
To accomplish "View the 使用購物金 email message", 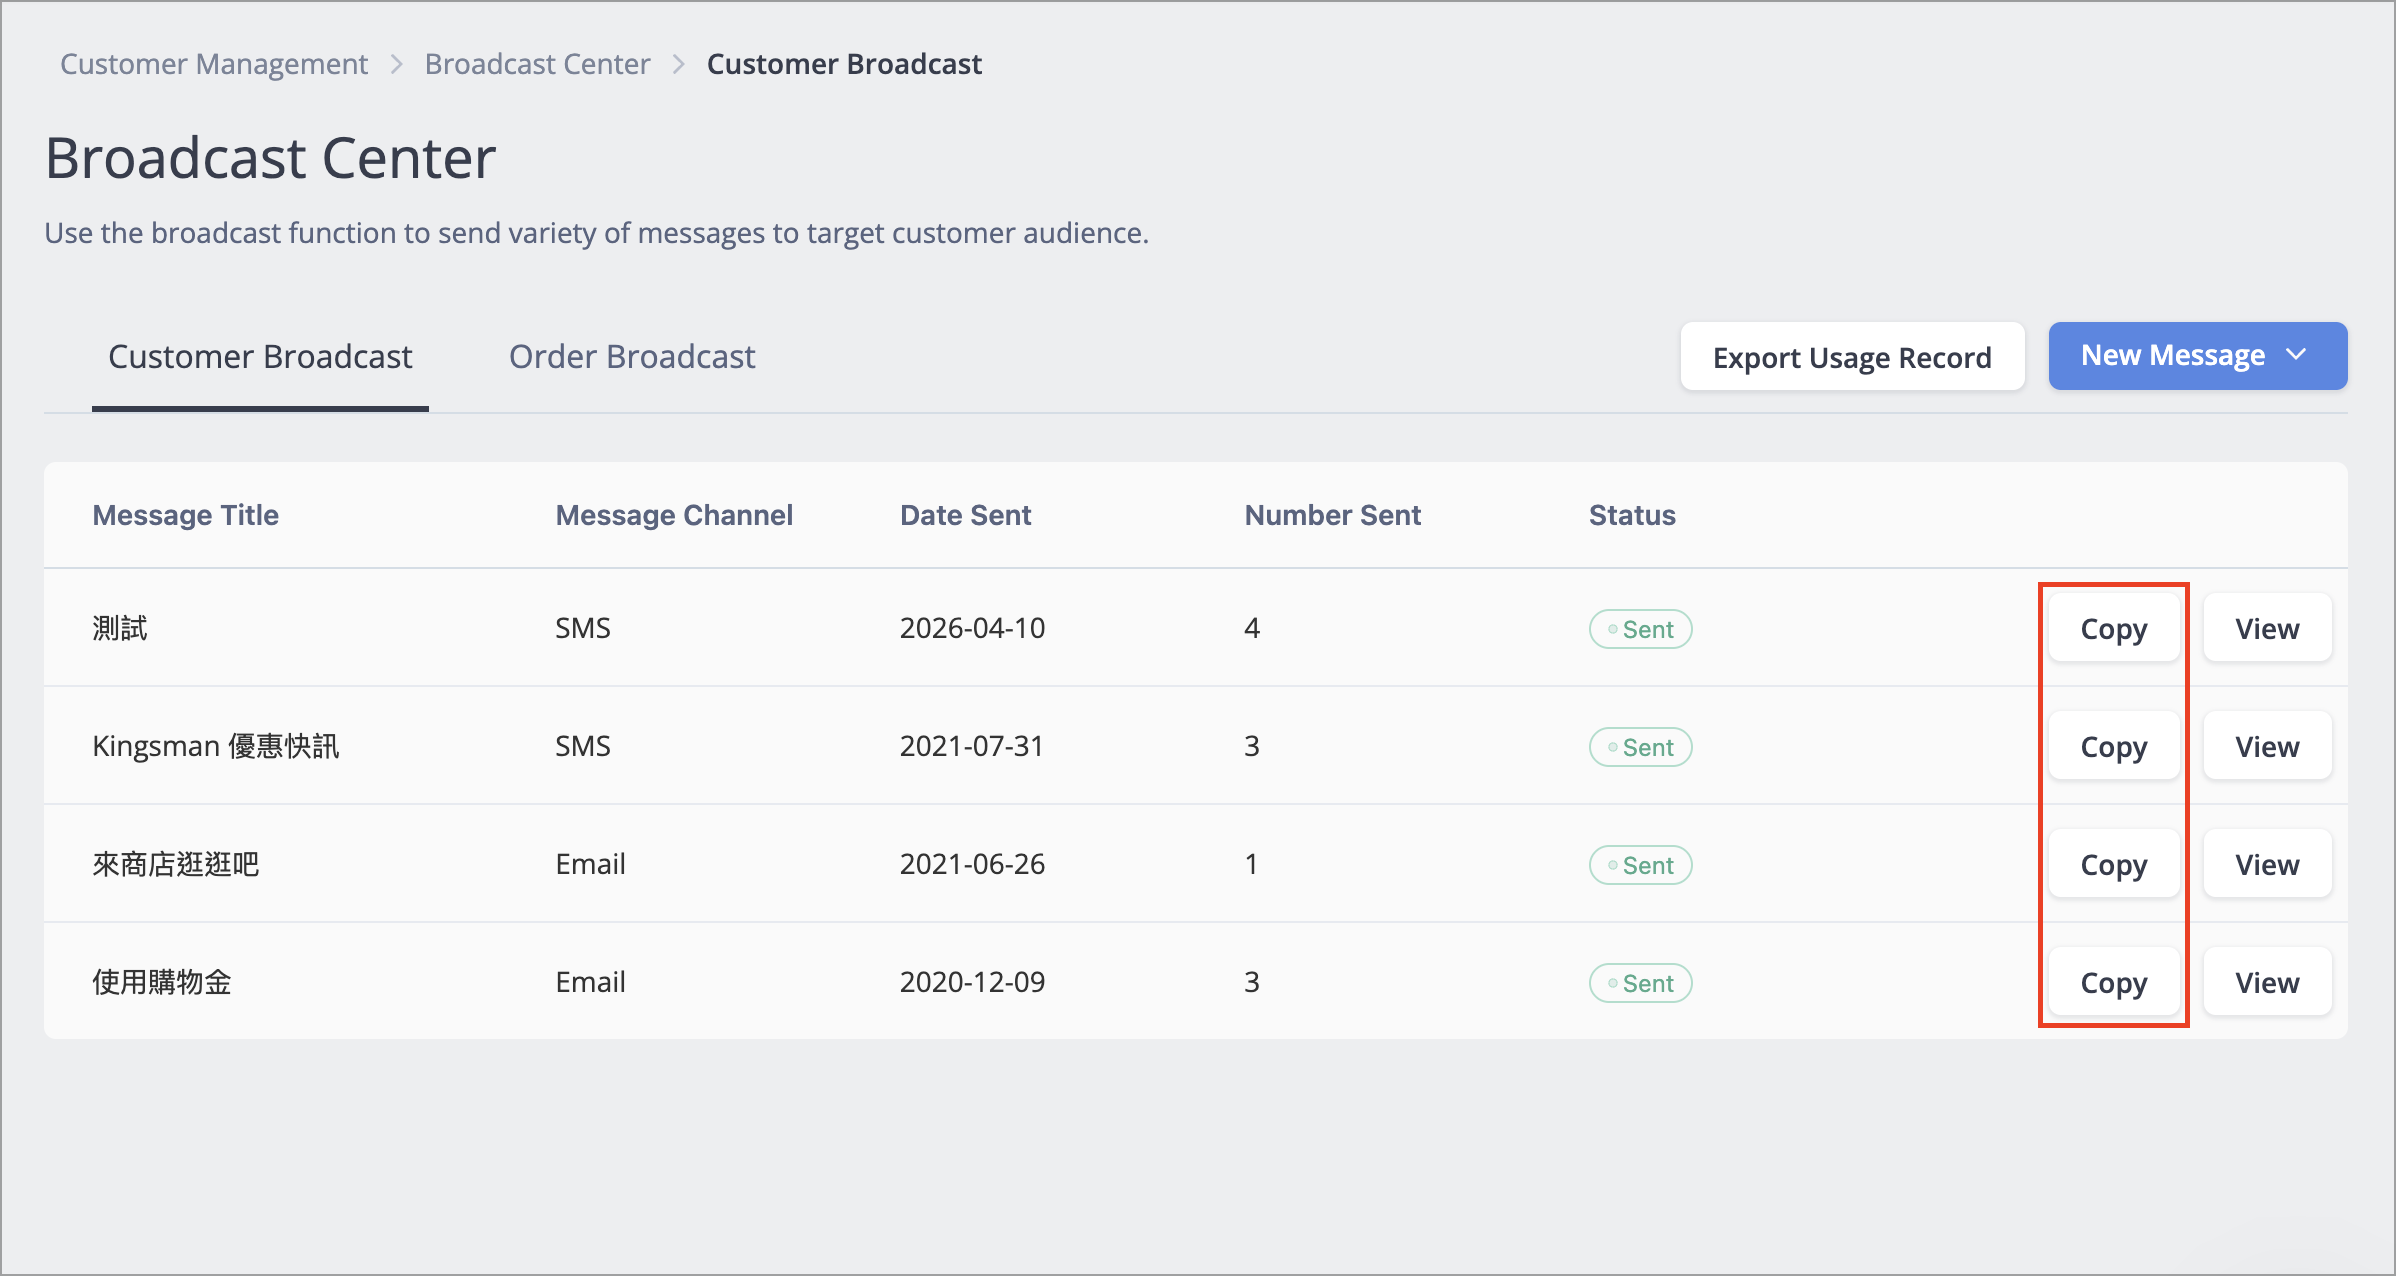I will (x=2267, y=982).
